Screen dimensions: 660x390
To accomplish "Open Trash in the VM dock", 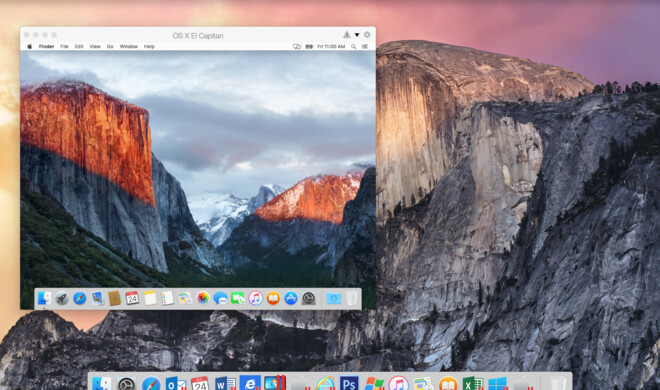I will pos(352,298).
